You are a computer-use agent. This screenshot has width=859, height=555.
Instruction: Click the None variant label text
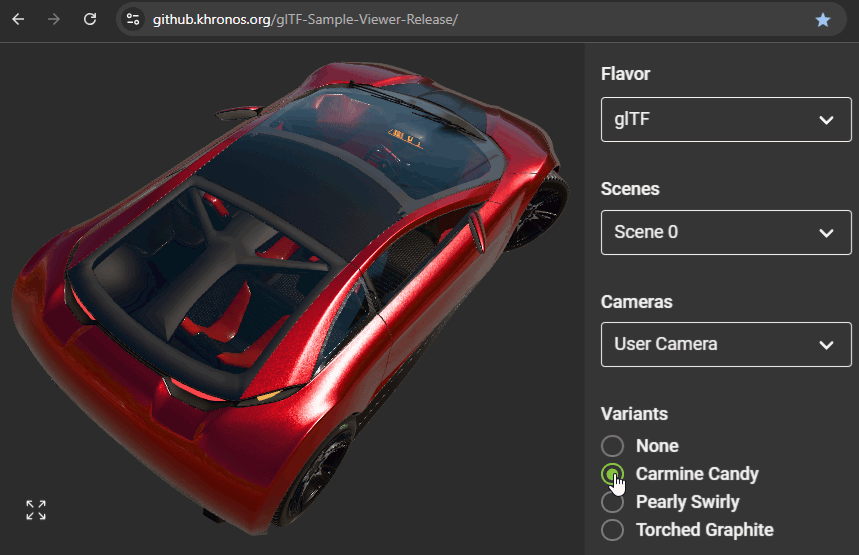tap(657, 446)
